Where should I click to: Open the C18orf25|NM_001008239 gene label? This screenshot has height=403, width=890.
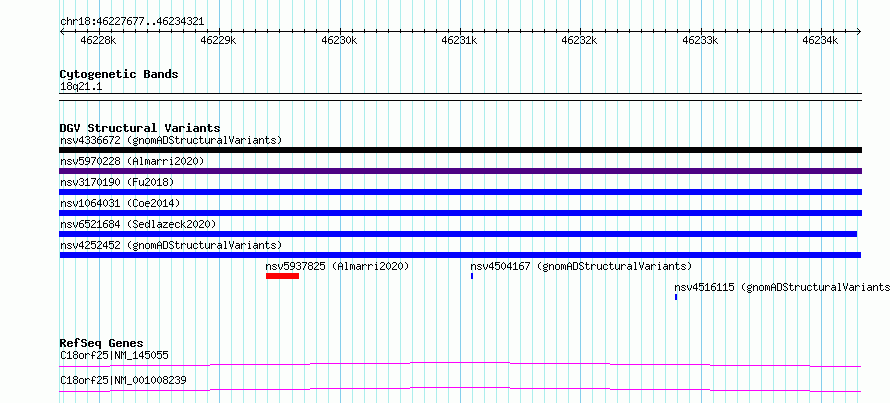pos(123,380)
